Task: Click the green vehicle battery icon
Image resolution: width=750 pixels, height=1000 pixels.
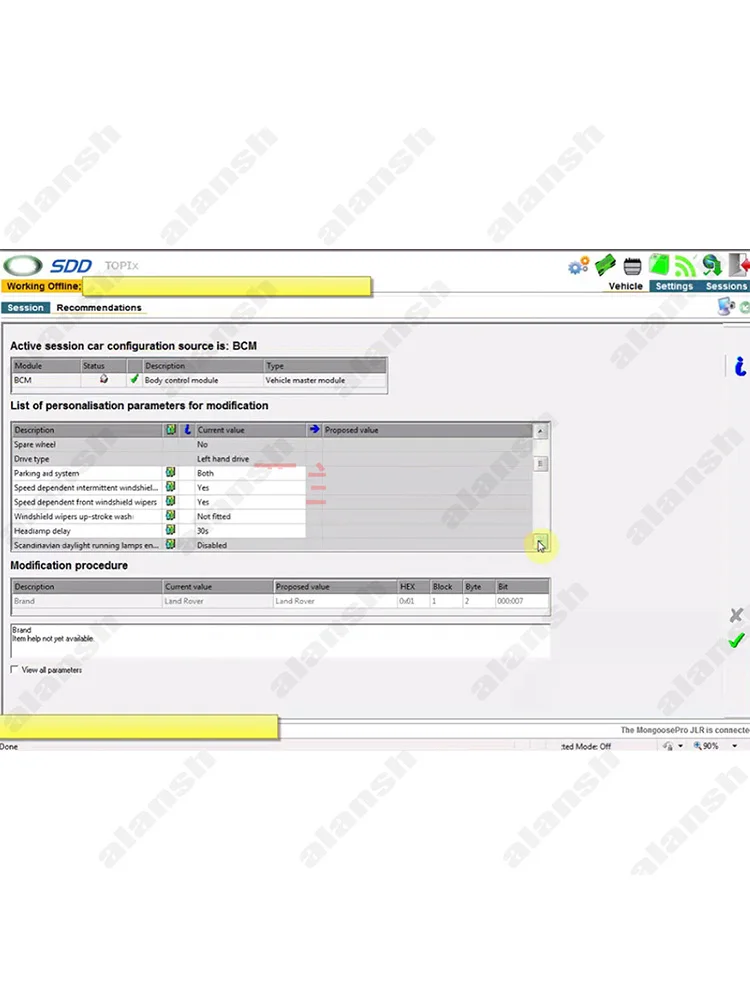Action: click(x=659, y=265)
